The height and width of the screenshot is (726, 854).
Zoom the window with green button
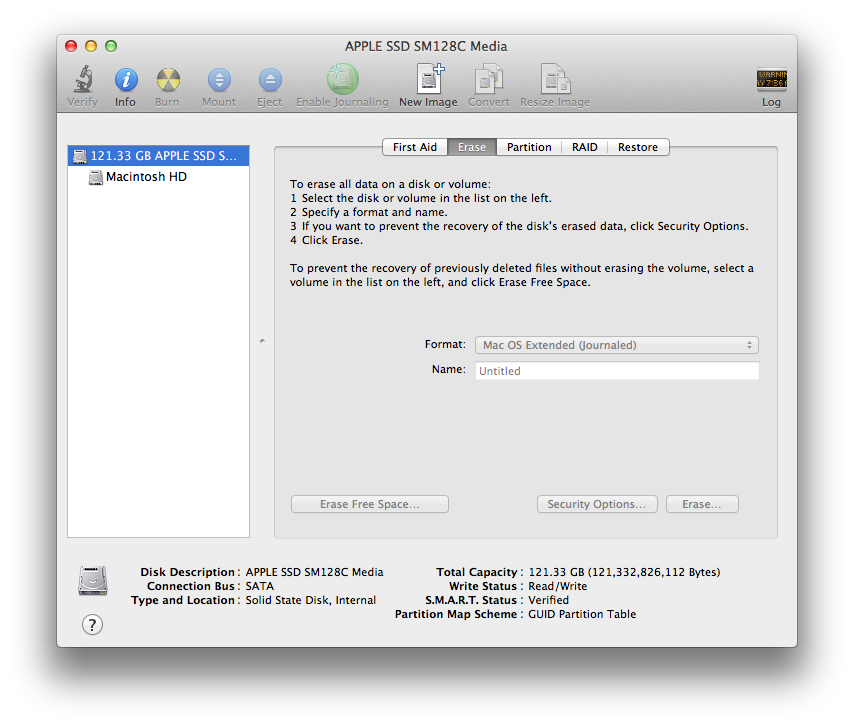[x=111, y=46]
